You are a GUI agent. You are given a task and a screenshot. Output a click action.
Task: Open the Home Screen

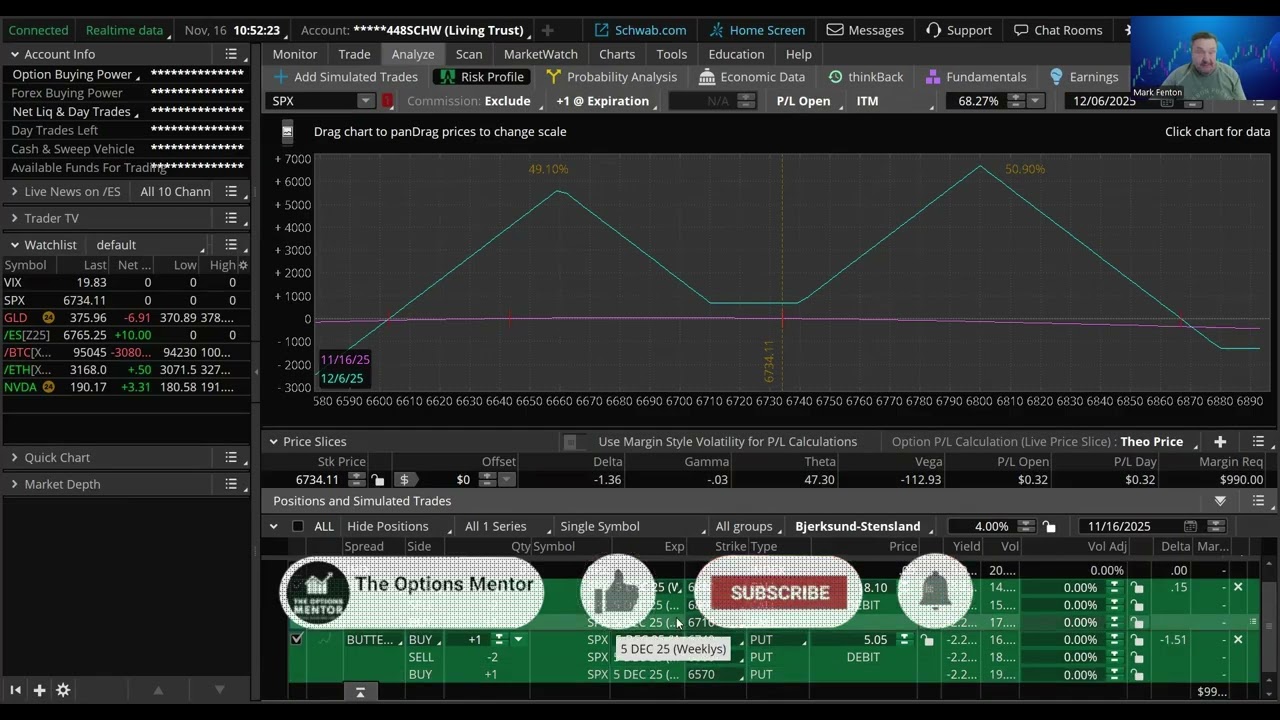(757, 30)
